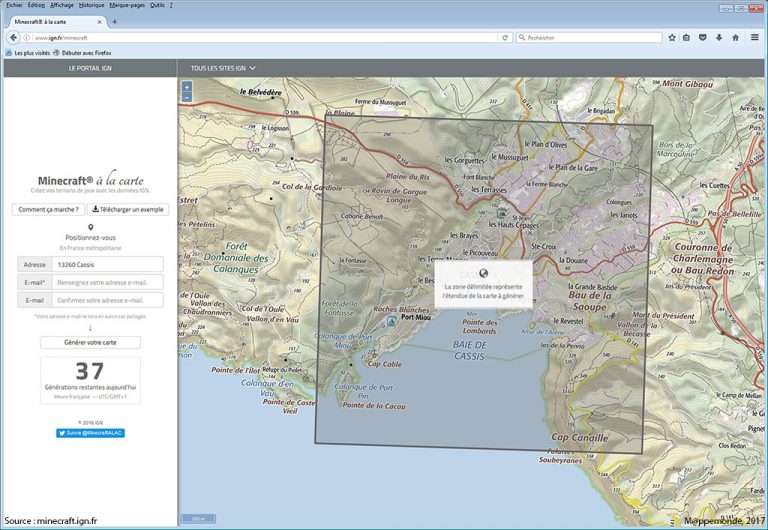The height and width of the screenshot is (530, 768).
Task: Click the Comment ça marche ? button
Action: click(x=48, y=209)
